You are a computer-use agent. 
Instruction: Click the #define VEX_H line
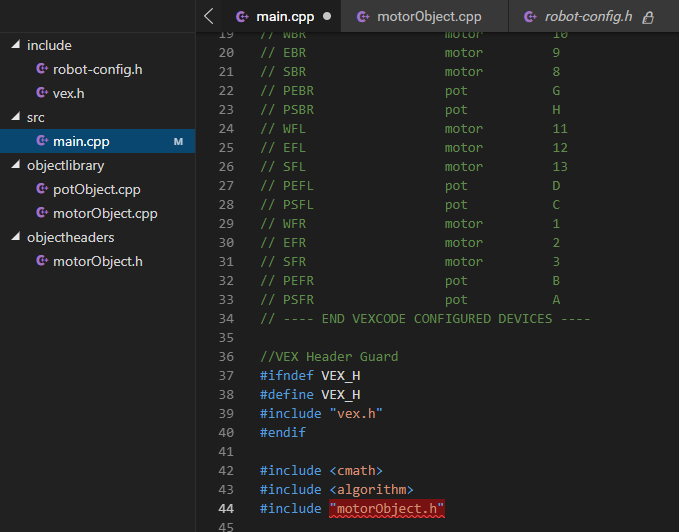click(310, 395)
